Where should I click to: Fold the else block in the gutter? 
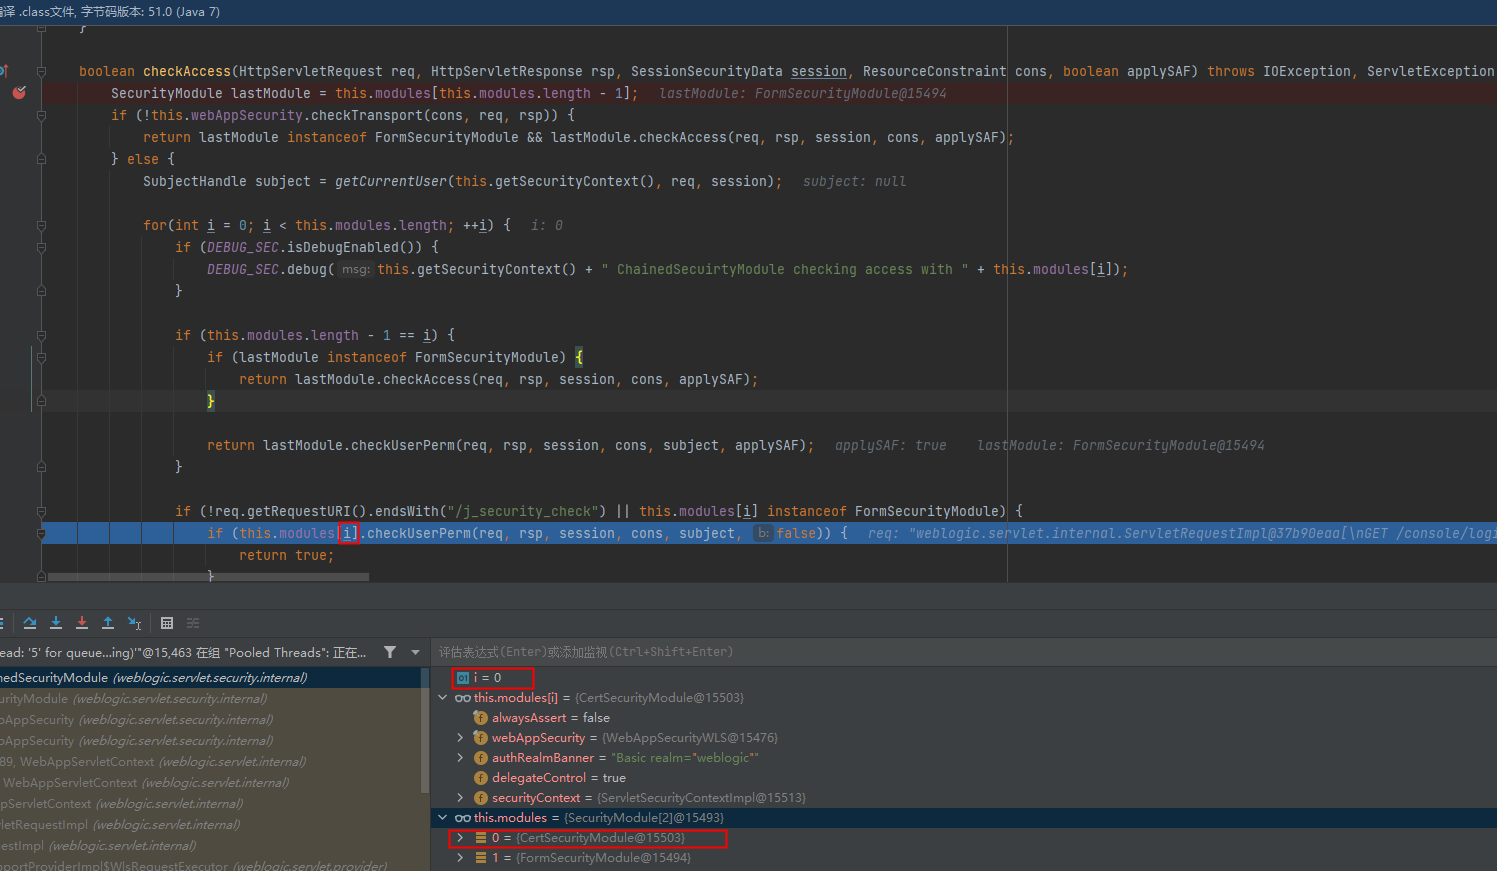click(x=41, y=159)
